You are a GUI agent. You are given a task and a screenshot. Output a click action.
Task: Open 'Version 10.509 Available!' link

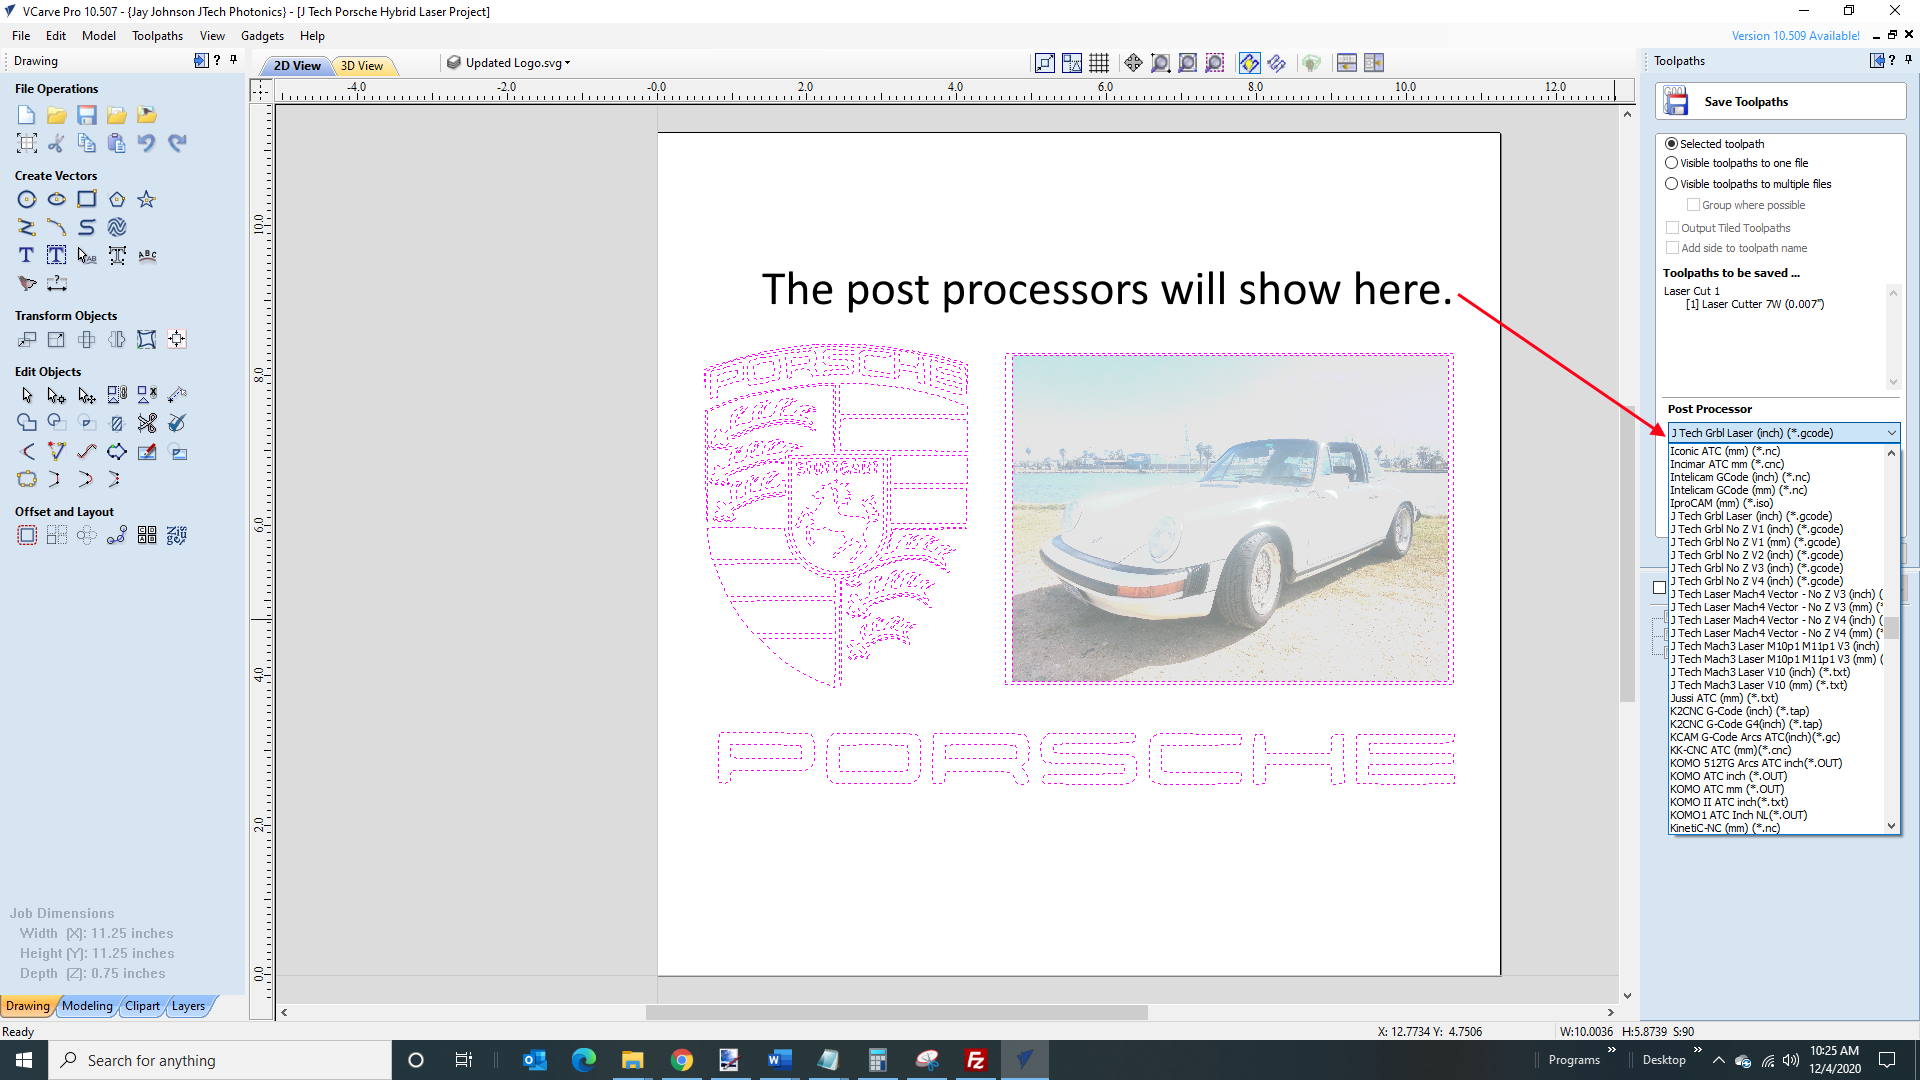click(x=1795, y=36)
